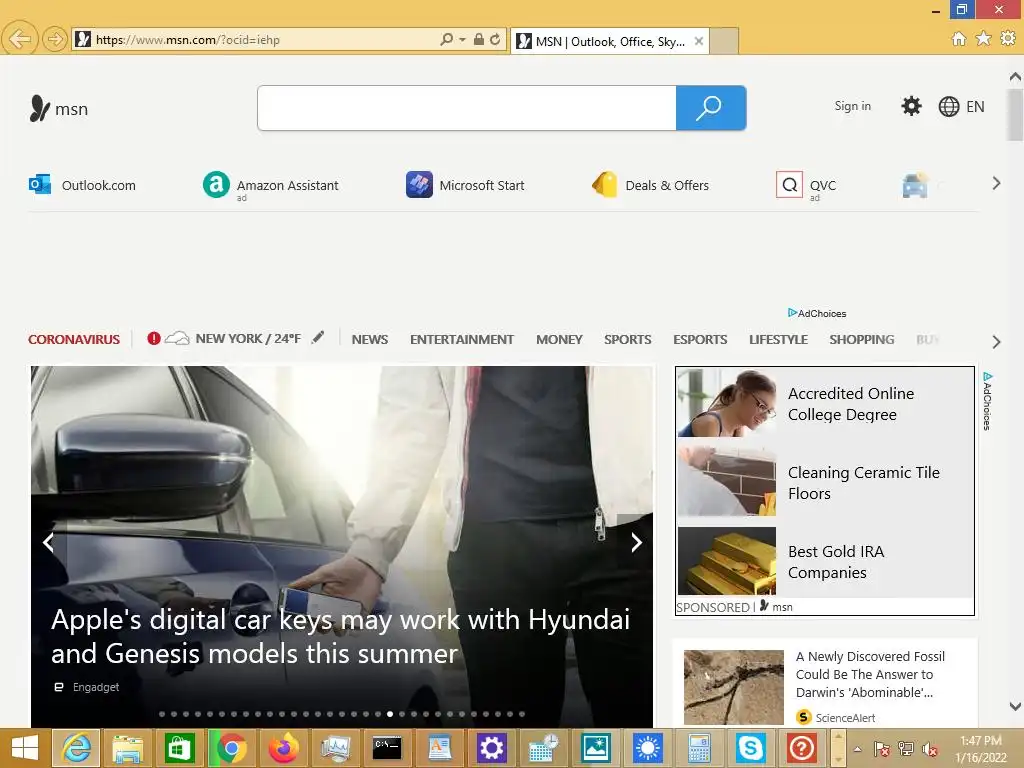Open a new blank tab button
The height and width of the screenshot is (768, 1024).
click(x=724, y=41)
